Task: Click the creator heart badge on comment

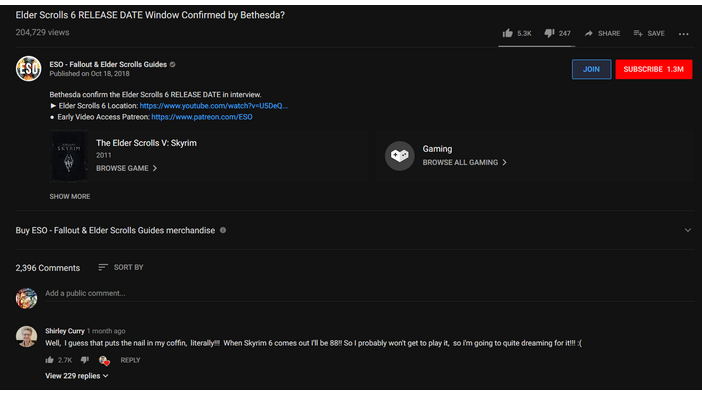Action: tap(104, 361)
